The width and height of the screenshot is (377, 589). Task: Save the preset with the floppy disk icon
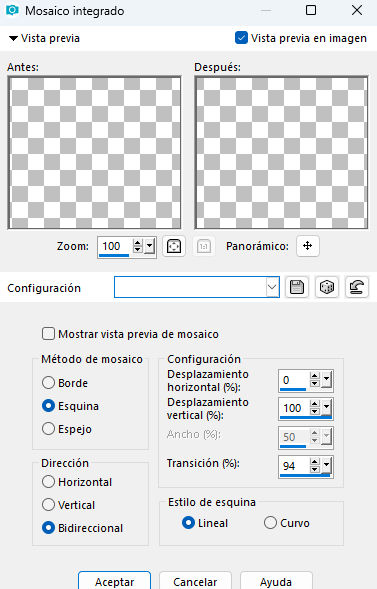coord(297,288)
